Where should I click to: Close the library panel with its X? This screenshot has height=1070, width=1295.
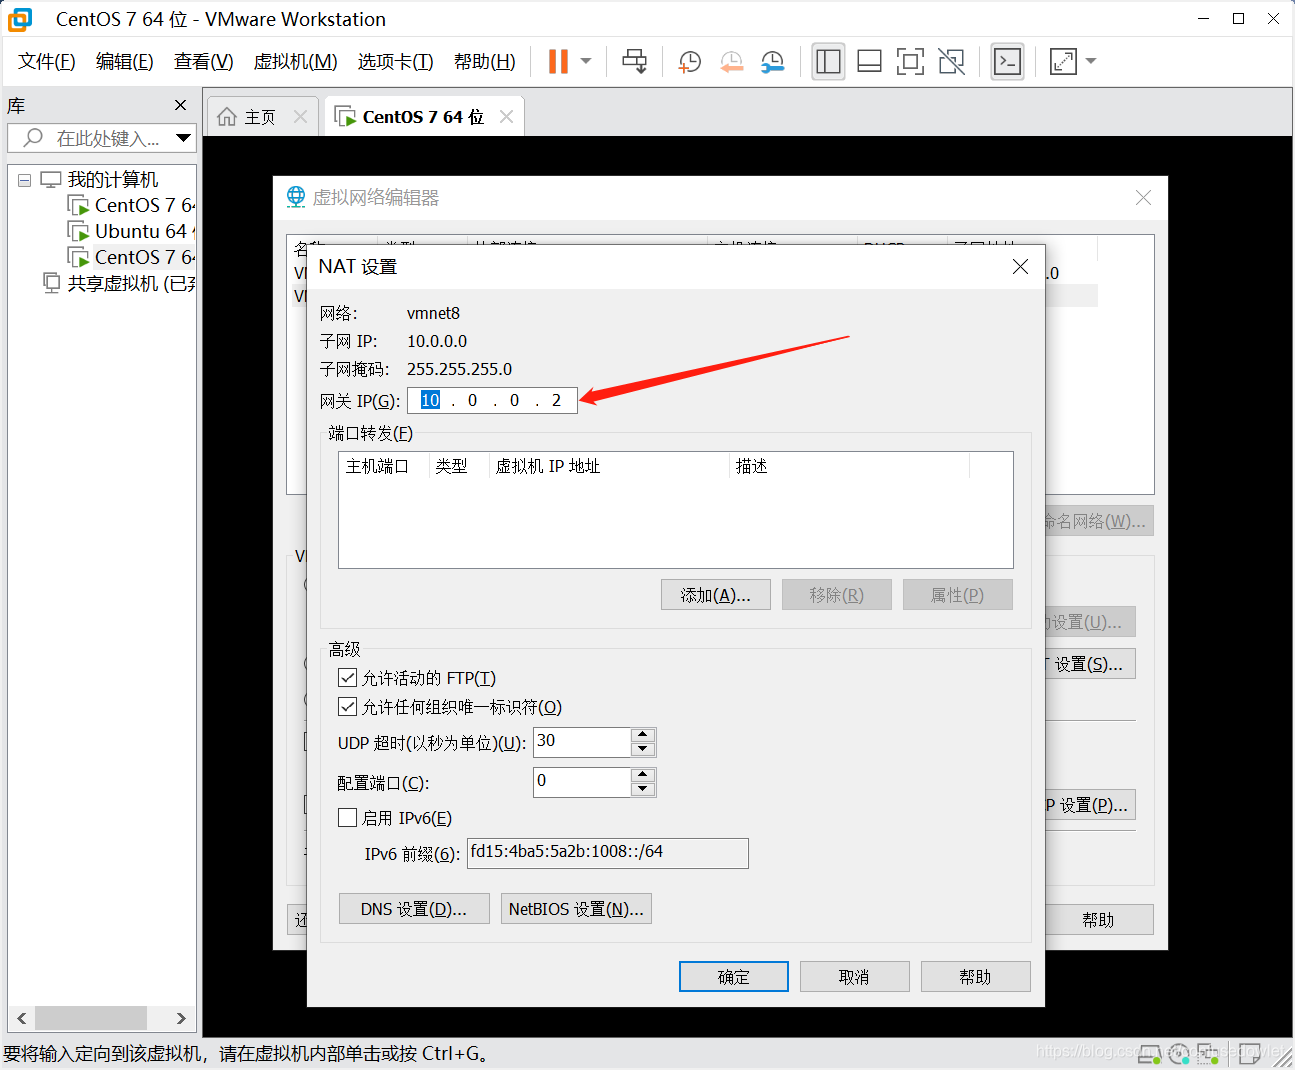pyautogui.click(x=180, y=105)
